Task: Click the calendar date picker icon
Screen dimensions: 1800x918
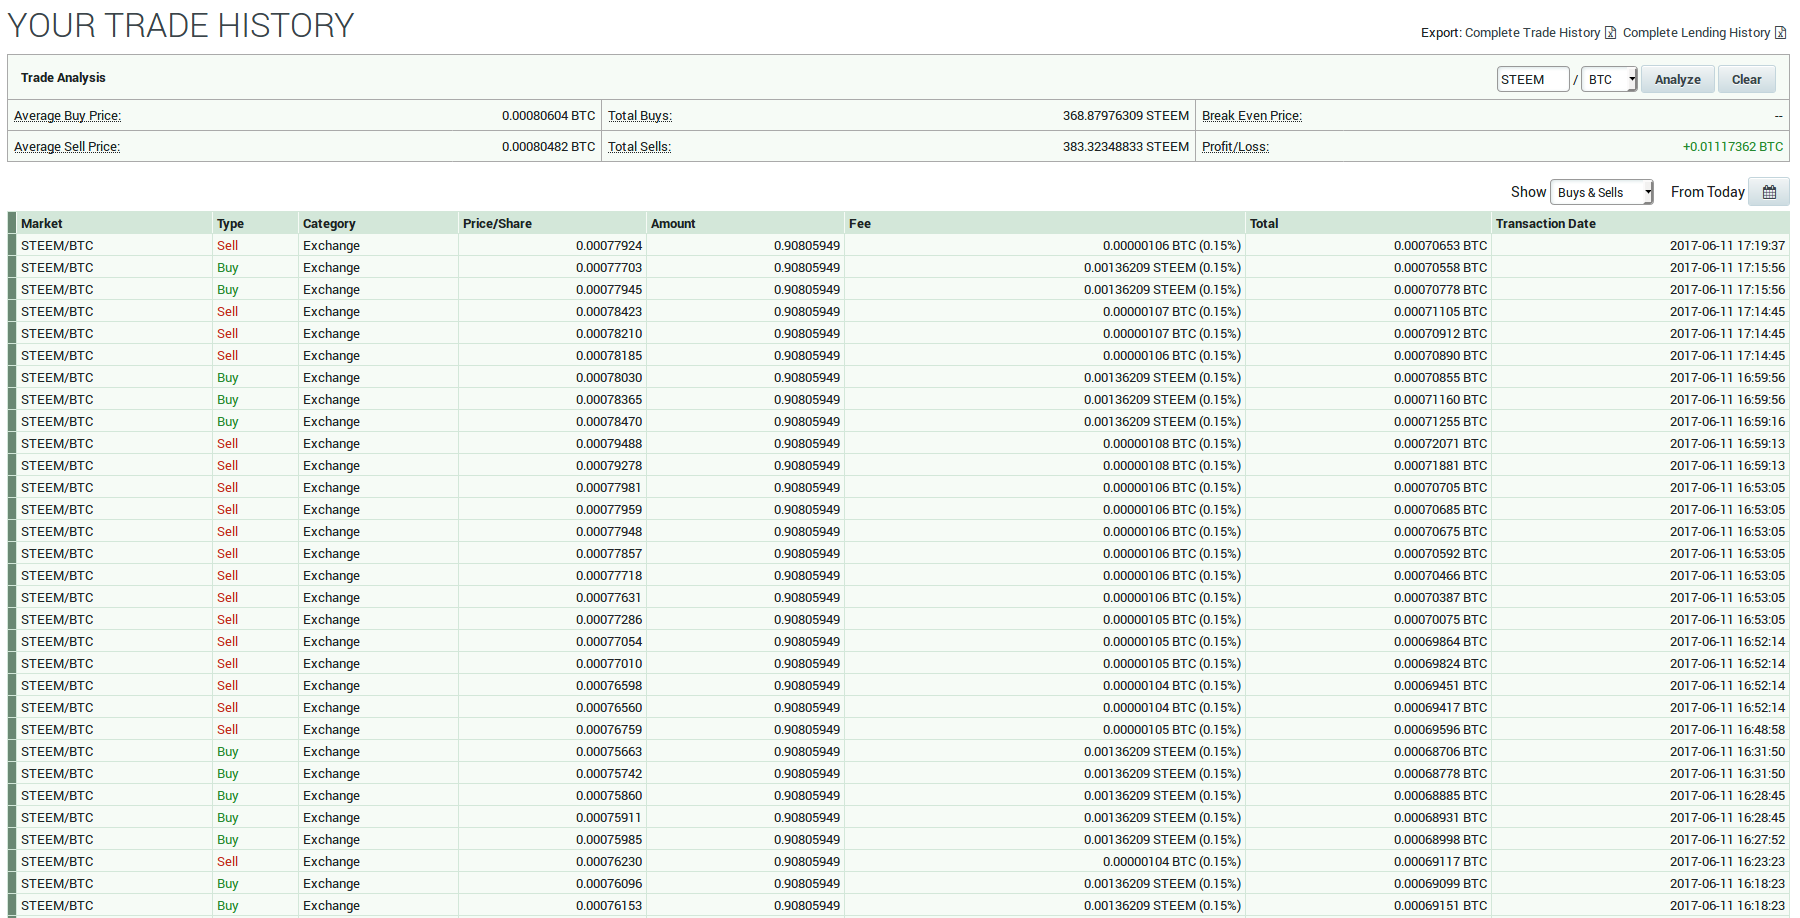Action: click(x=1768, y=192)
